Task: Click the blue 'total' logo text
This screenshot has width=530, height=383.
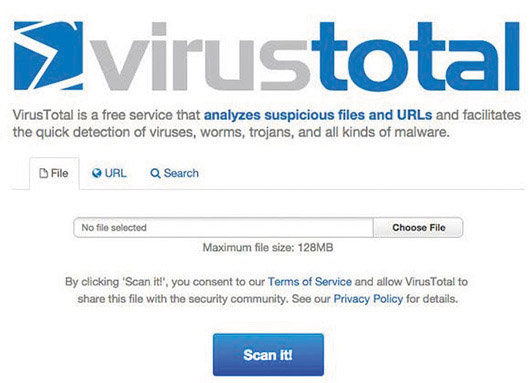Action: pos(416,56)
